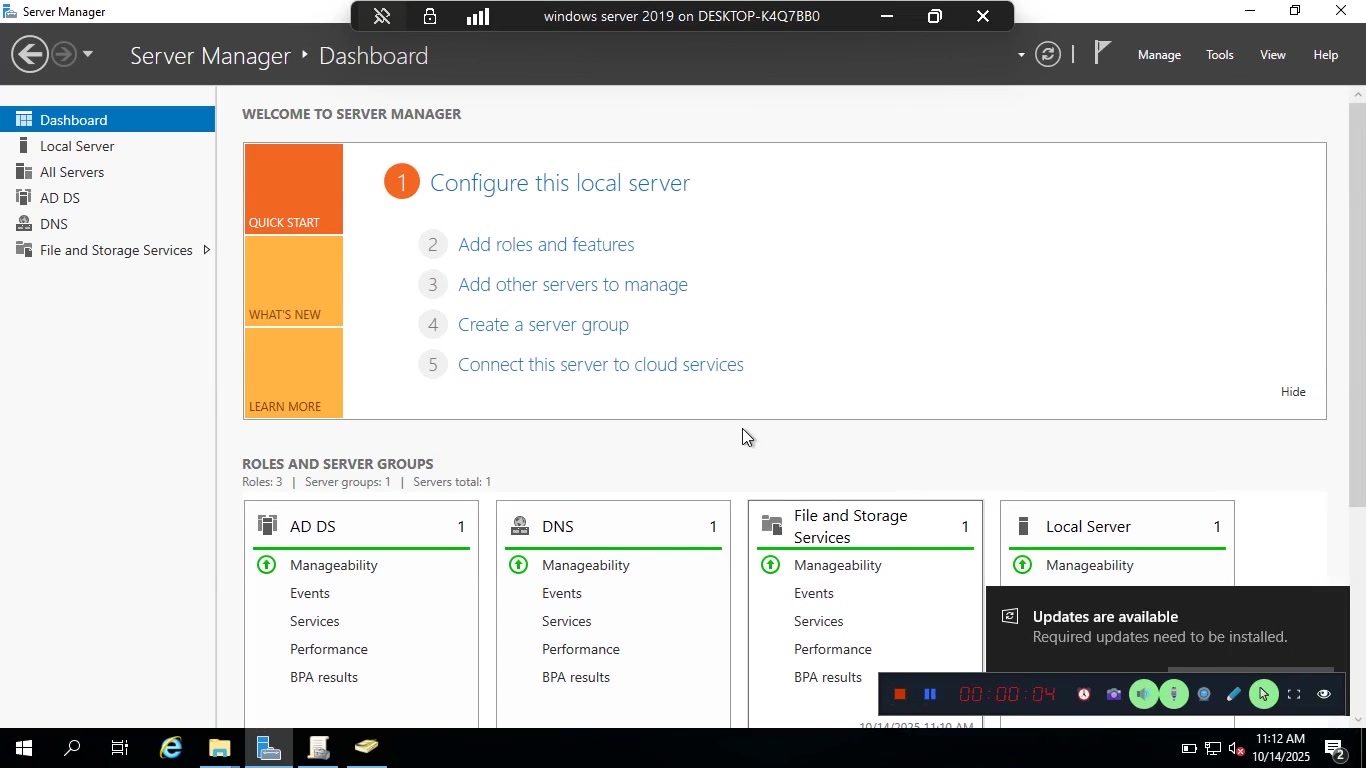Open the Manage menu
Screen dimensions: 1366x768
tap(1159, 55)
